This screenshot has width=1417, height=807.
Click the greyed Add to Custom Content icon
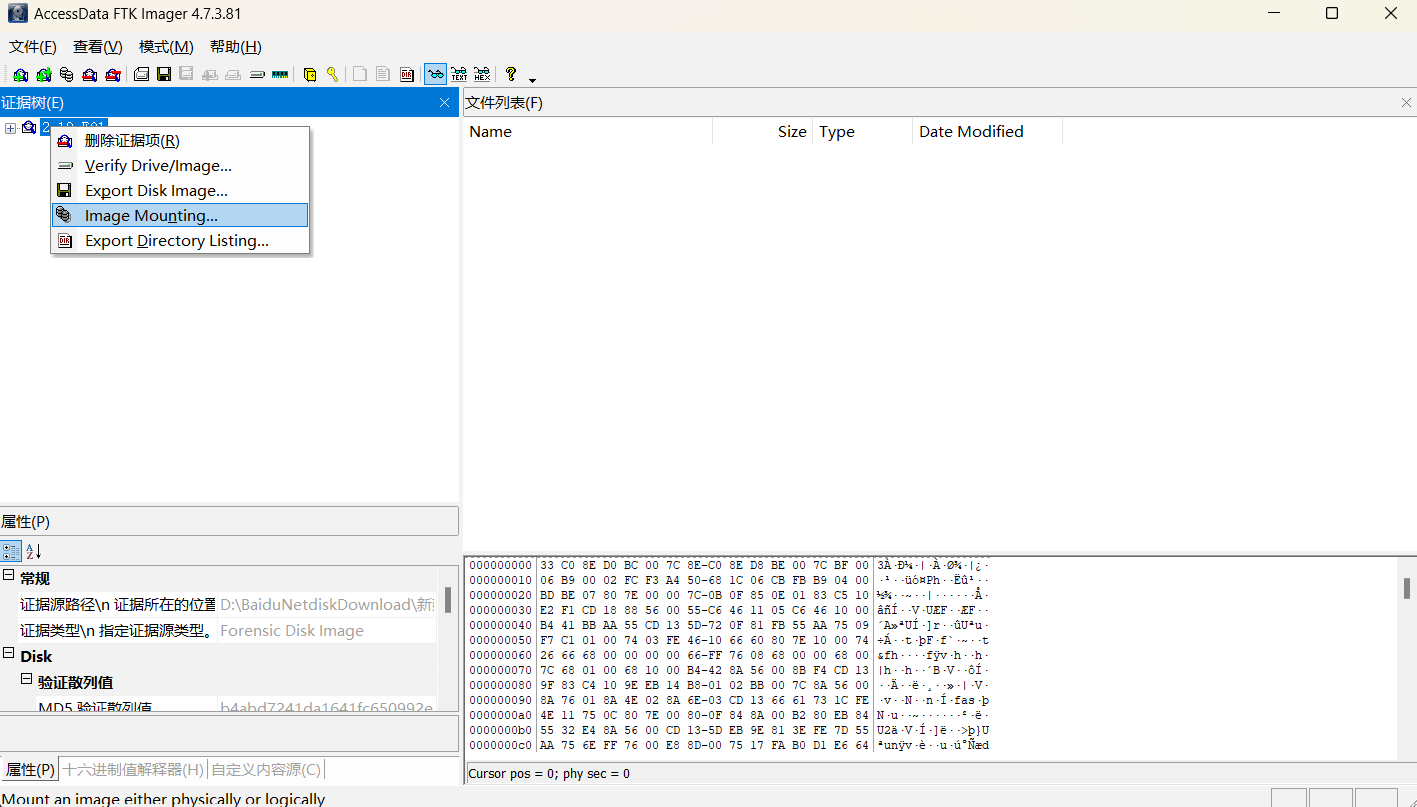210,74
